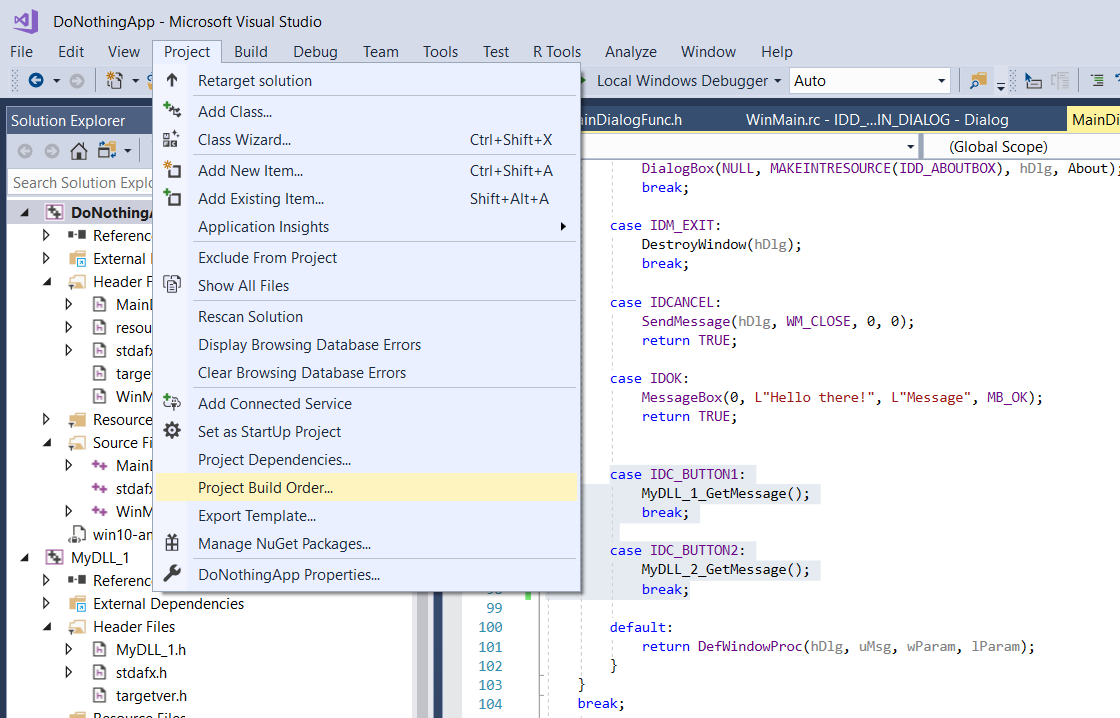Expand the stdafx.h node under MyDLL_1

[69, 672]
